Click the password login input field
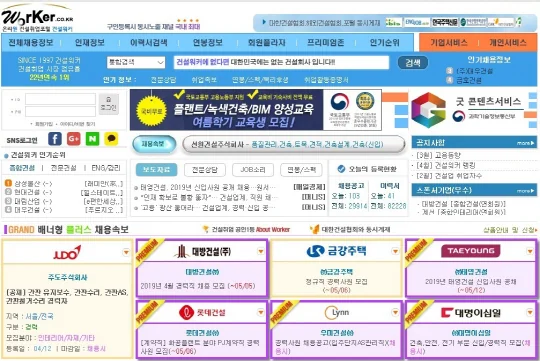The image size is (540, 361). click(60, 111)
